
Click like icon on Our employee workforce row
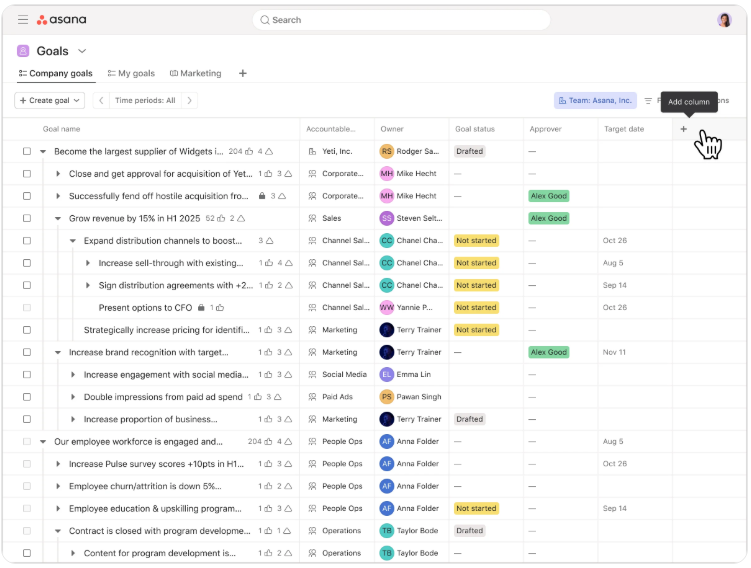point(268,442)
